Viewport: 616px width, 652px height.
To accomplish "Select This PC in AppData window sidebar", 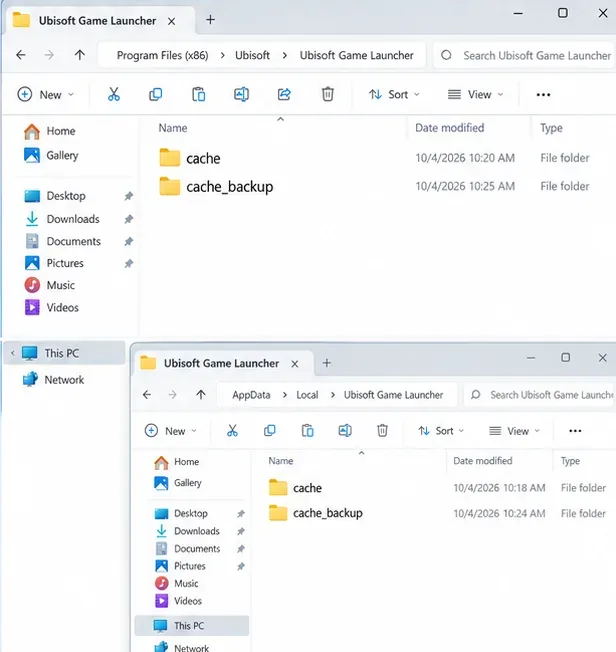I will 191,626.
